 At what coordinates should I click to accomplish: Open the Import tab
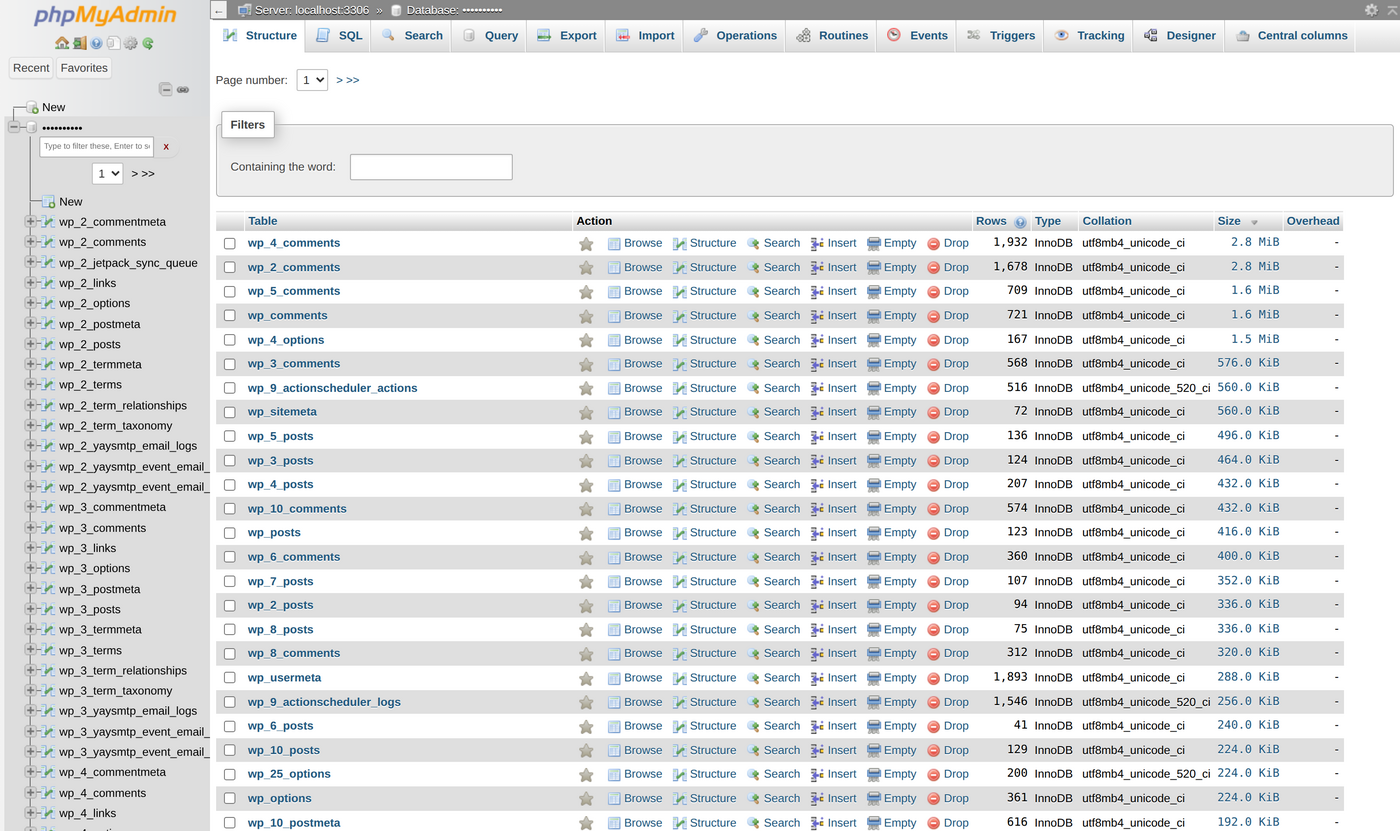pyautogui.click(x=645, y=35)
